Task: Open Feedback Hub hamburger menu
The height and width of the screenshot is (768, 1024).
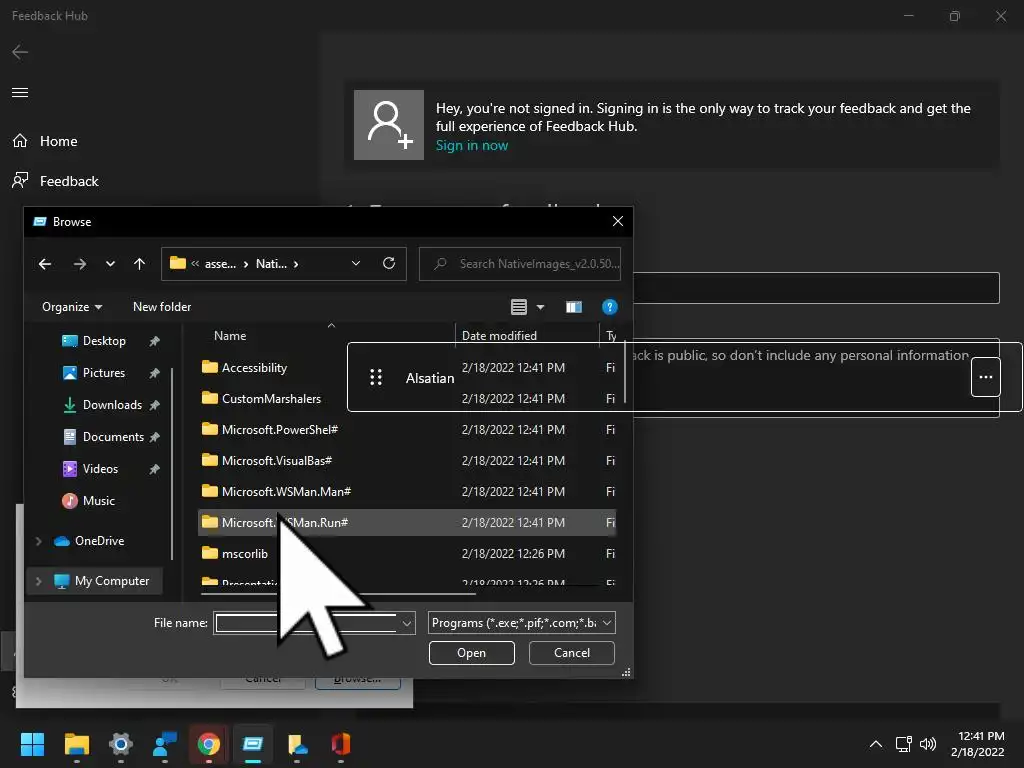Action: [x=20, y=92]
